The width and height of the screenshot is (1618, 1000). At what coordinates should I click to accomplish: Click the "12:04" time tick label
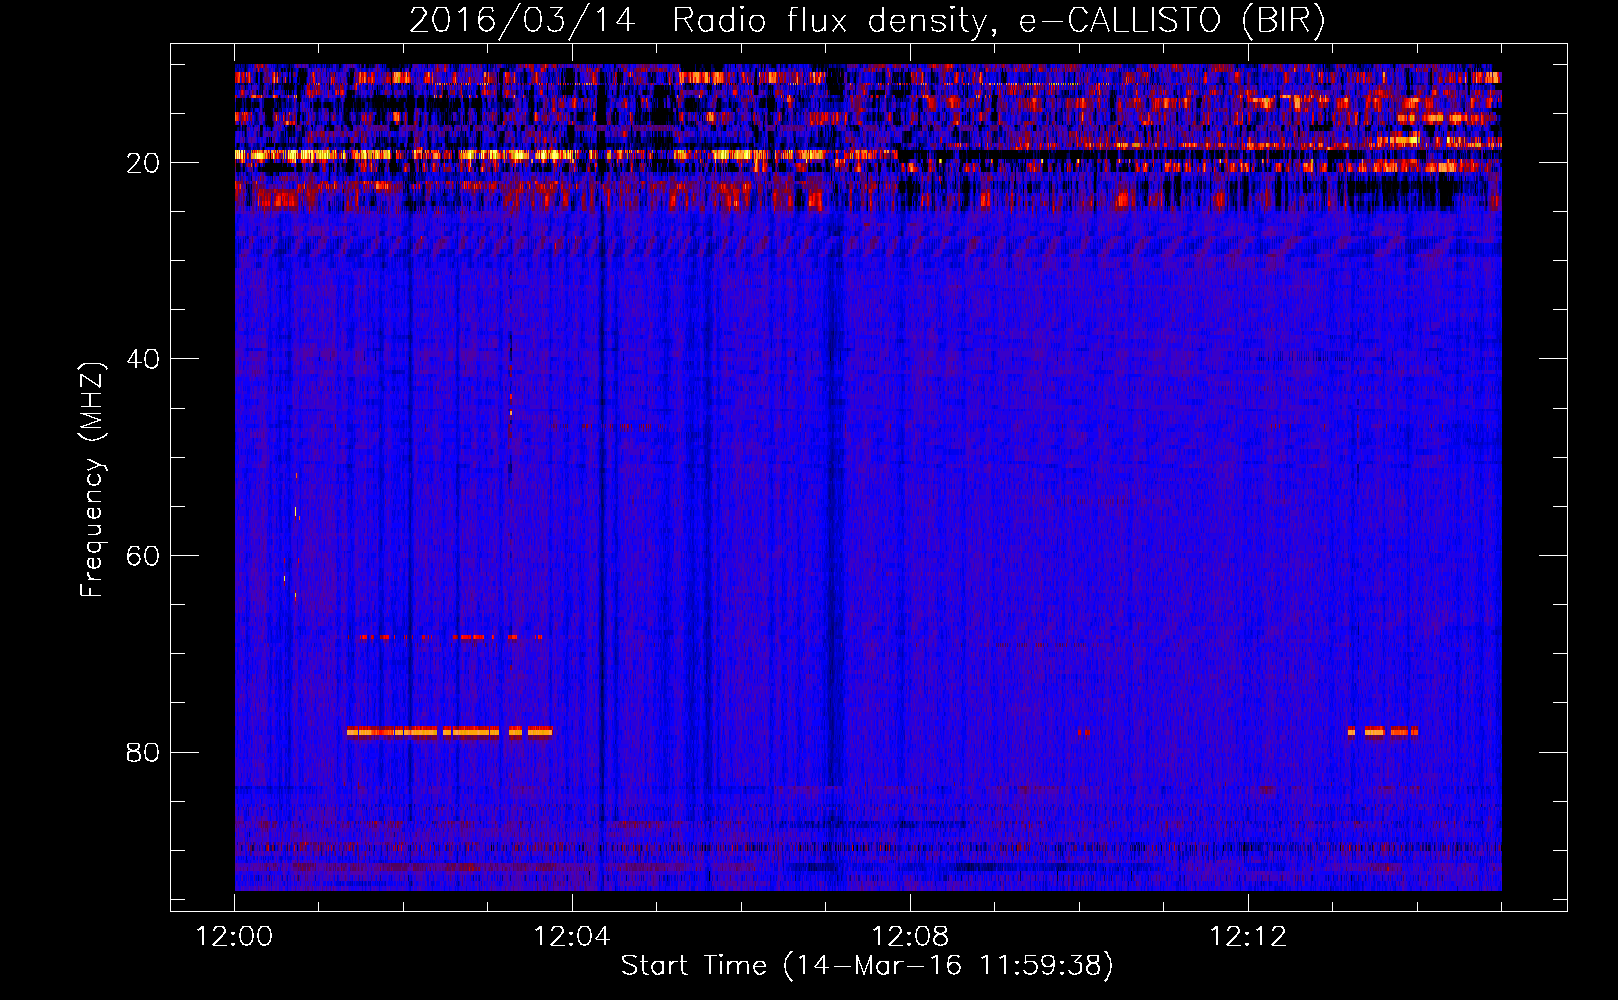point(572,937)
